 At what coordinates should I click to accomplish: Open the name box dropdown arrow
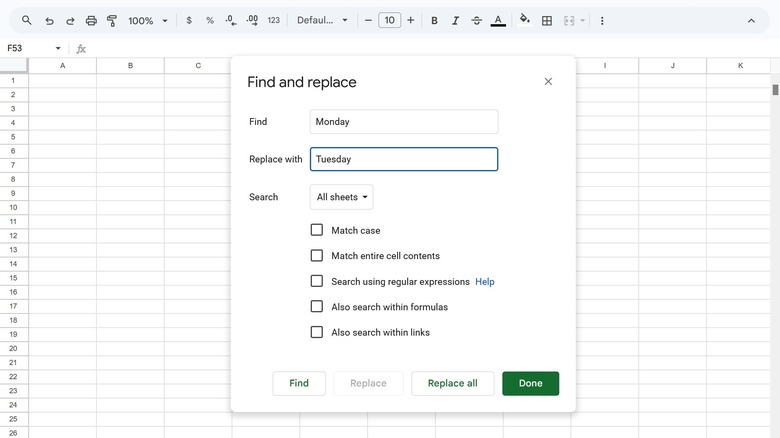point(58,48)
